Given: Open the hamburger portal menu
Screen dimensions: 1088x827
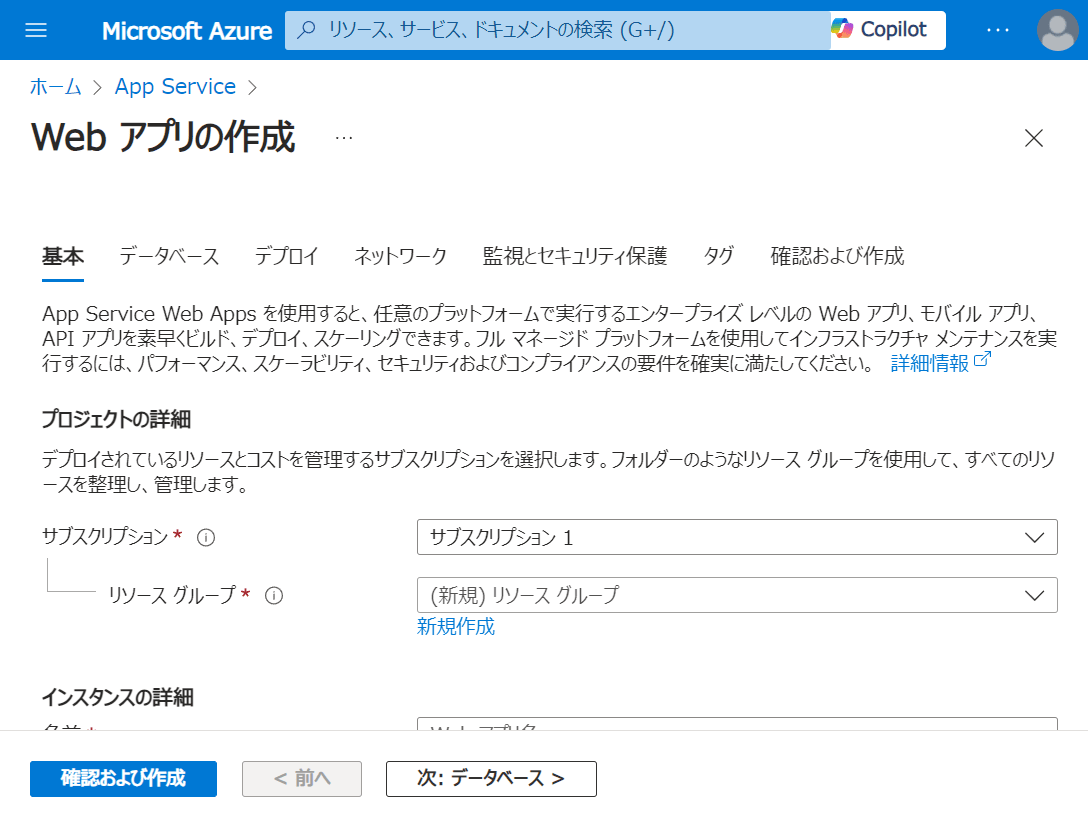Looking at the screenshot, I should pyautogui.click(x=36, y=31).
